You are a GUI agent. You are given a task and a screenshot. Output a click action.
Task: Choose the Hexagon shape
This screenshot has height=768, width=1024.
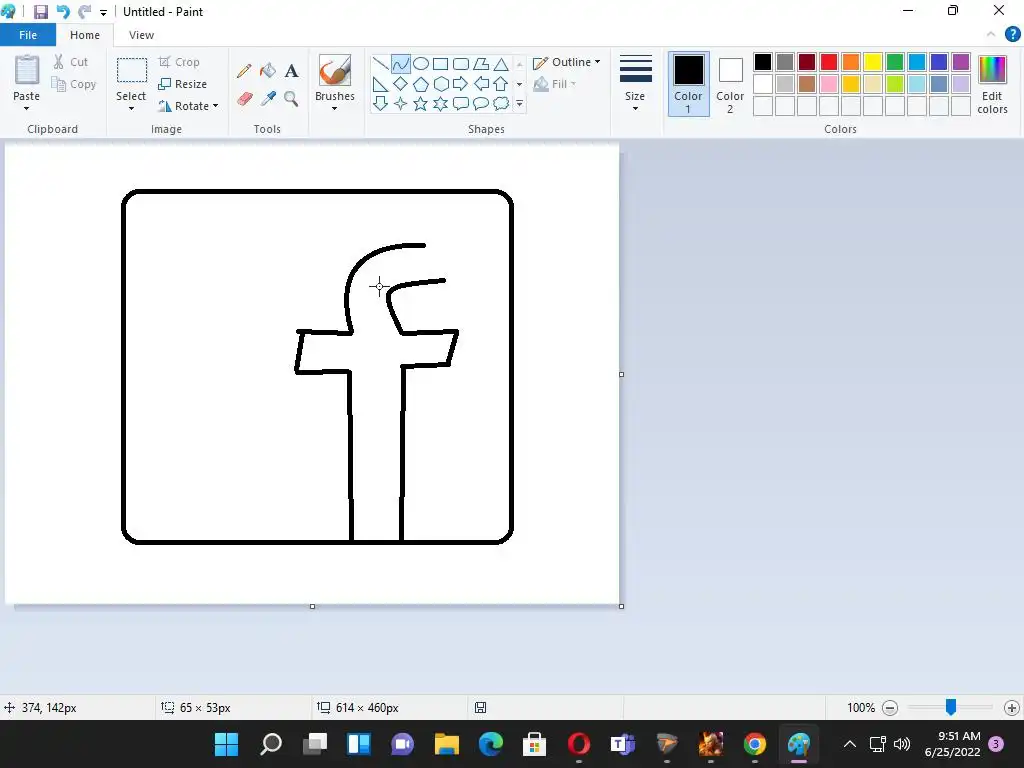[x=441, y=84]
